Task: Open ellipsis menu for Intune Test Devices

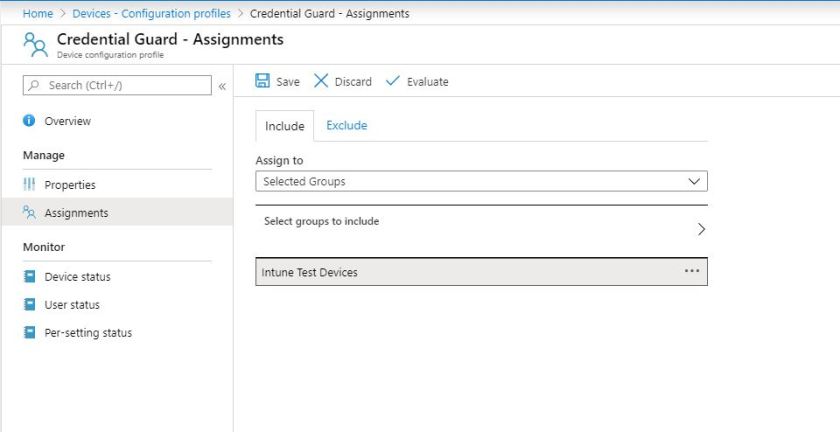Action: tap(692, 271)
